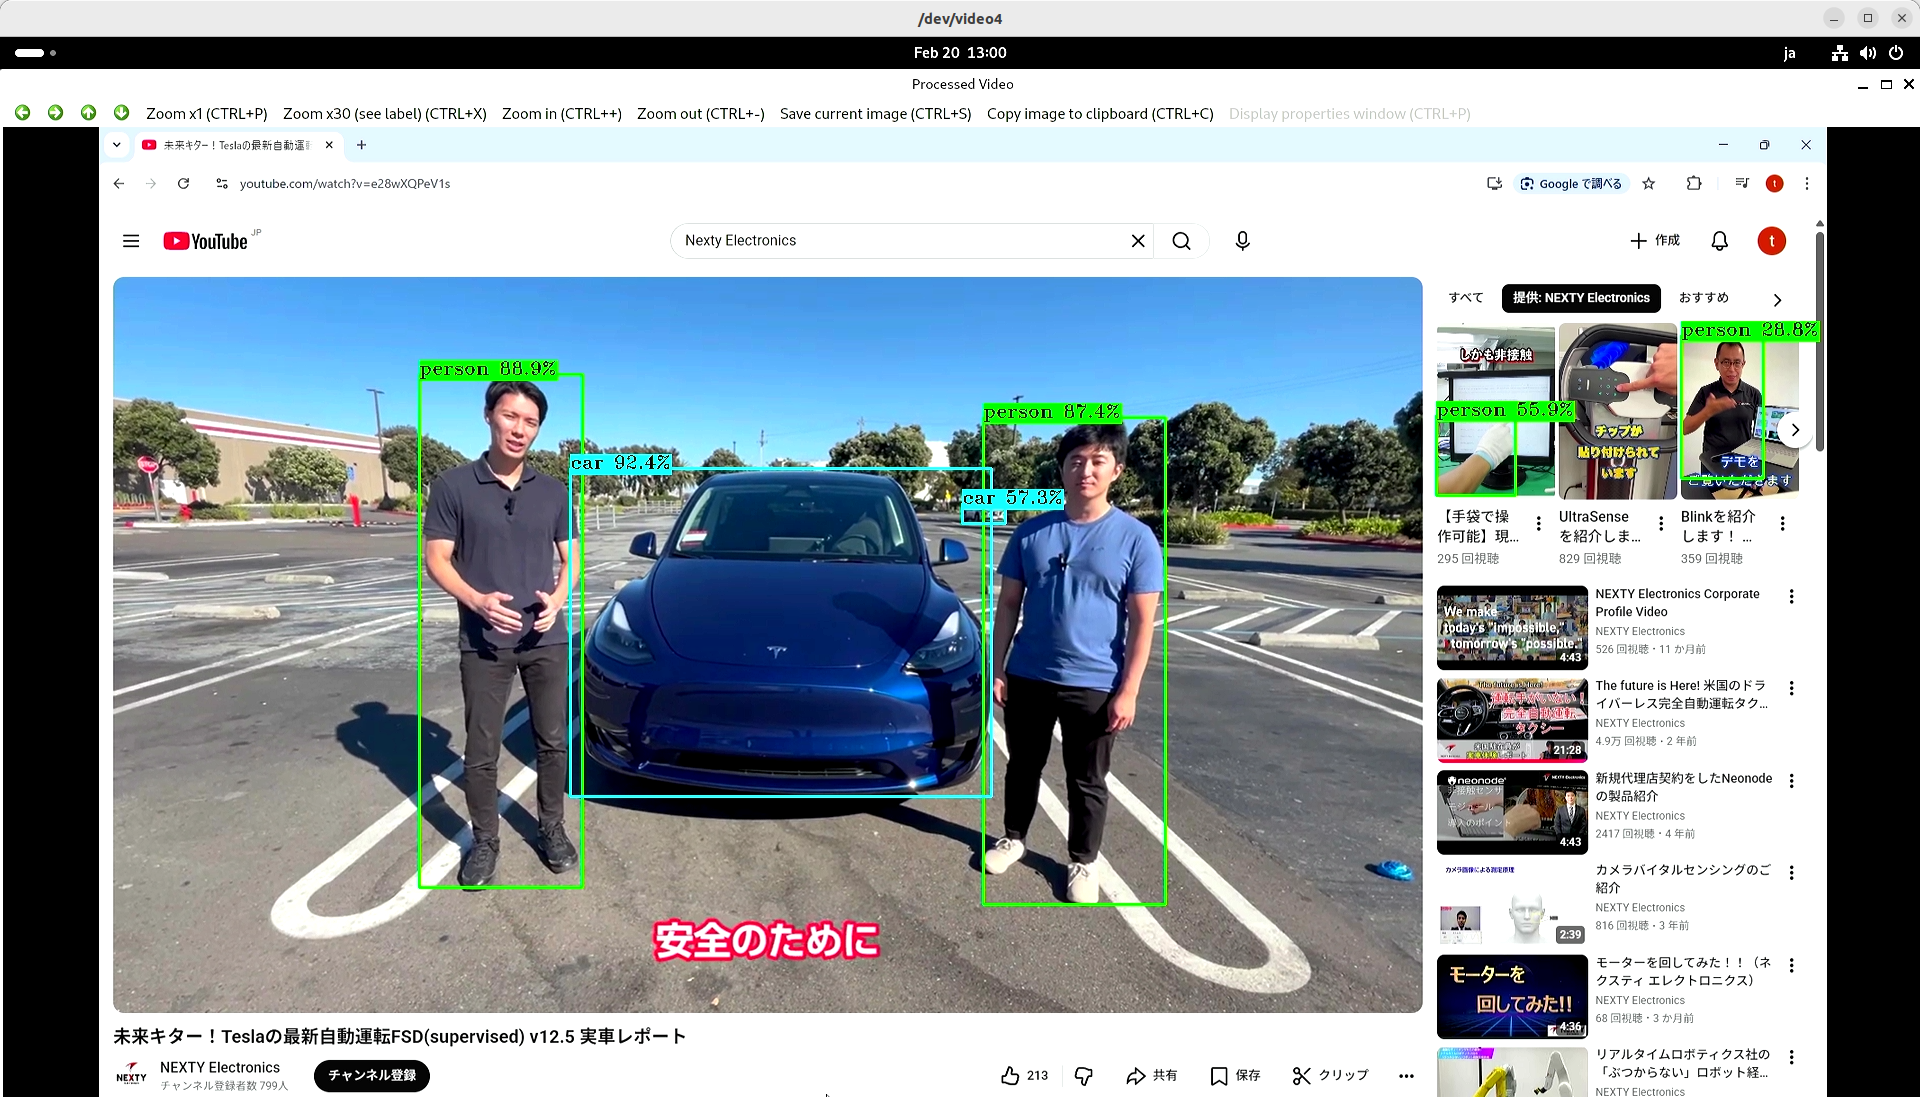Click Save current image menu item
This screenshot has height=1097, width=1920.
click(x=875, y=114)
